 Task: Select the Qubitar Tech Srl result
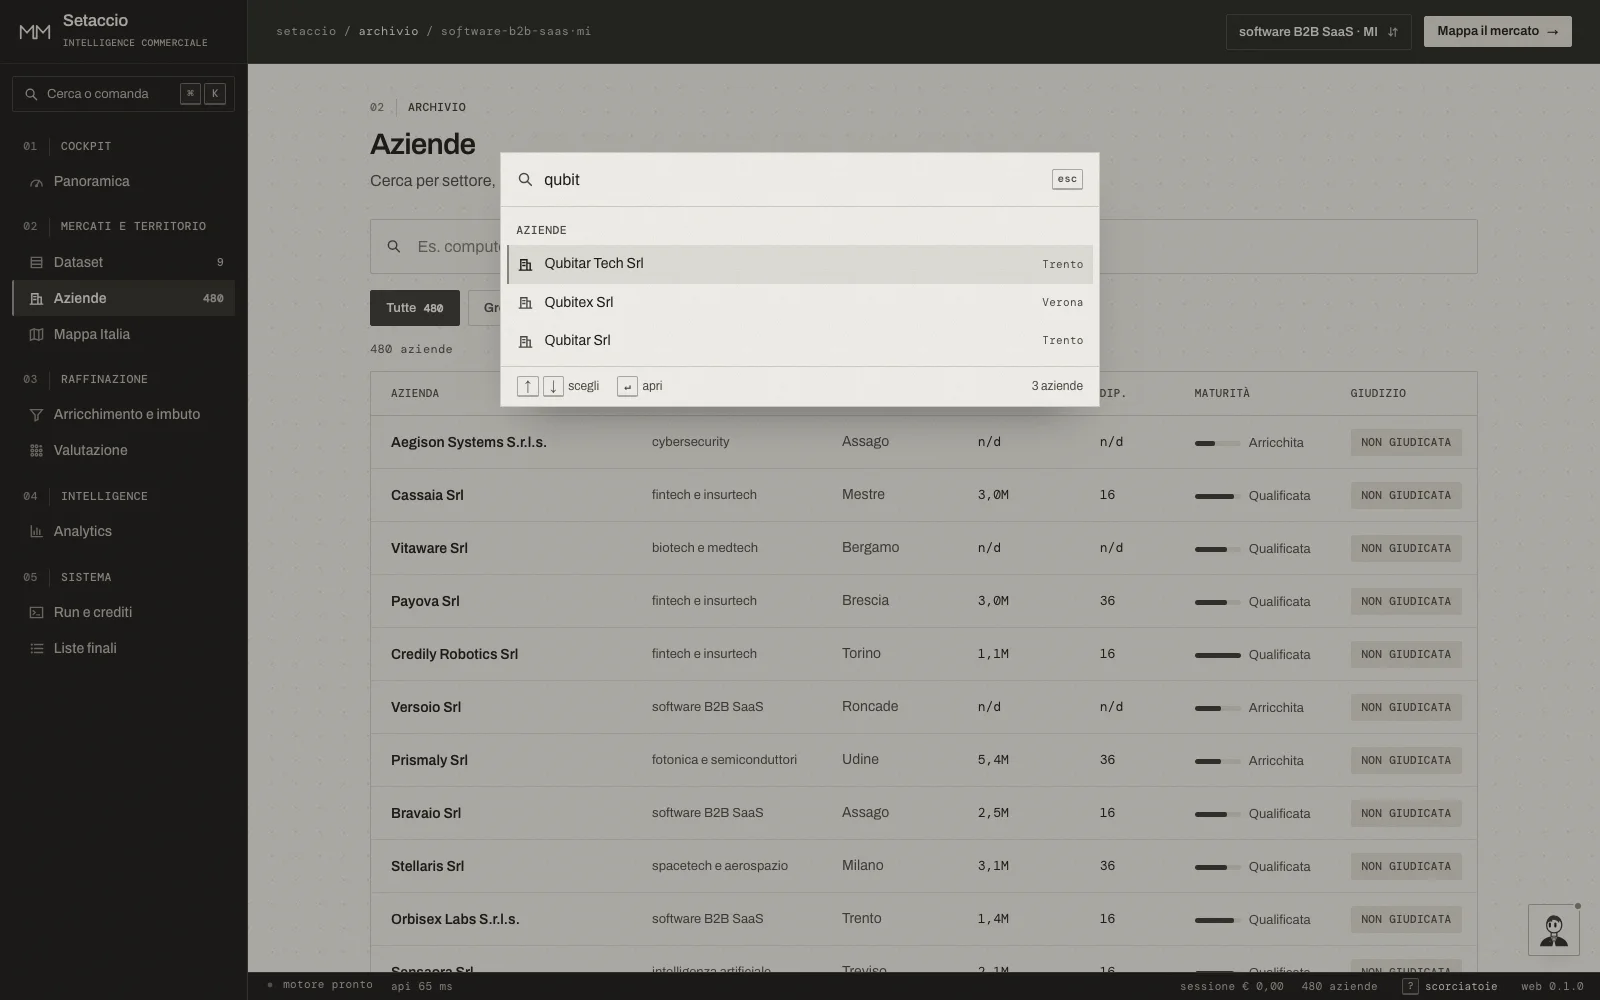pos(800,264)
